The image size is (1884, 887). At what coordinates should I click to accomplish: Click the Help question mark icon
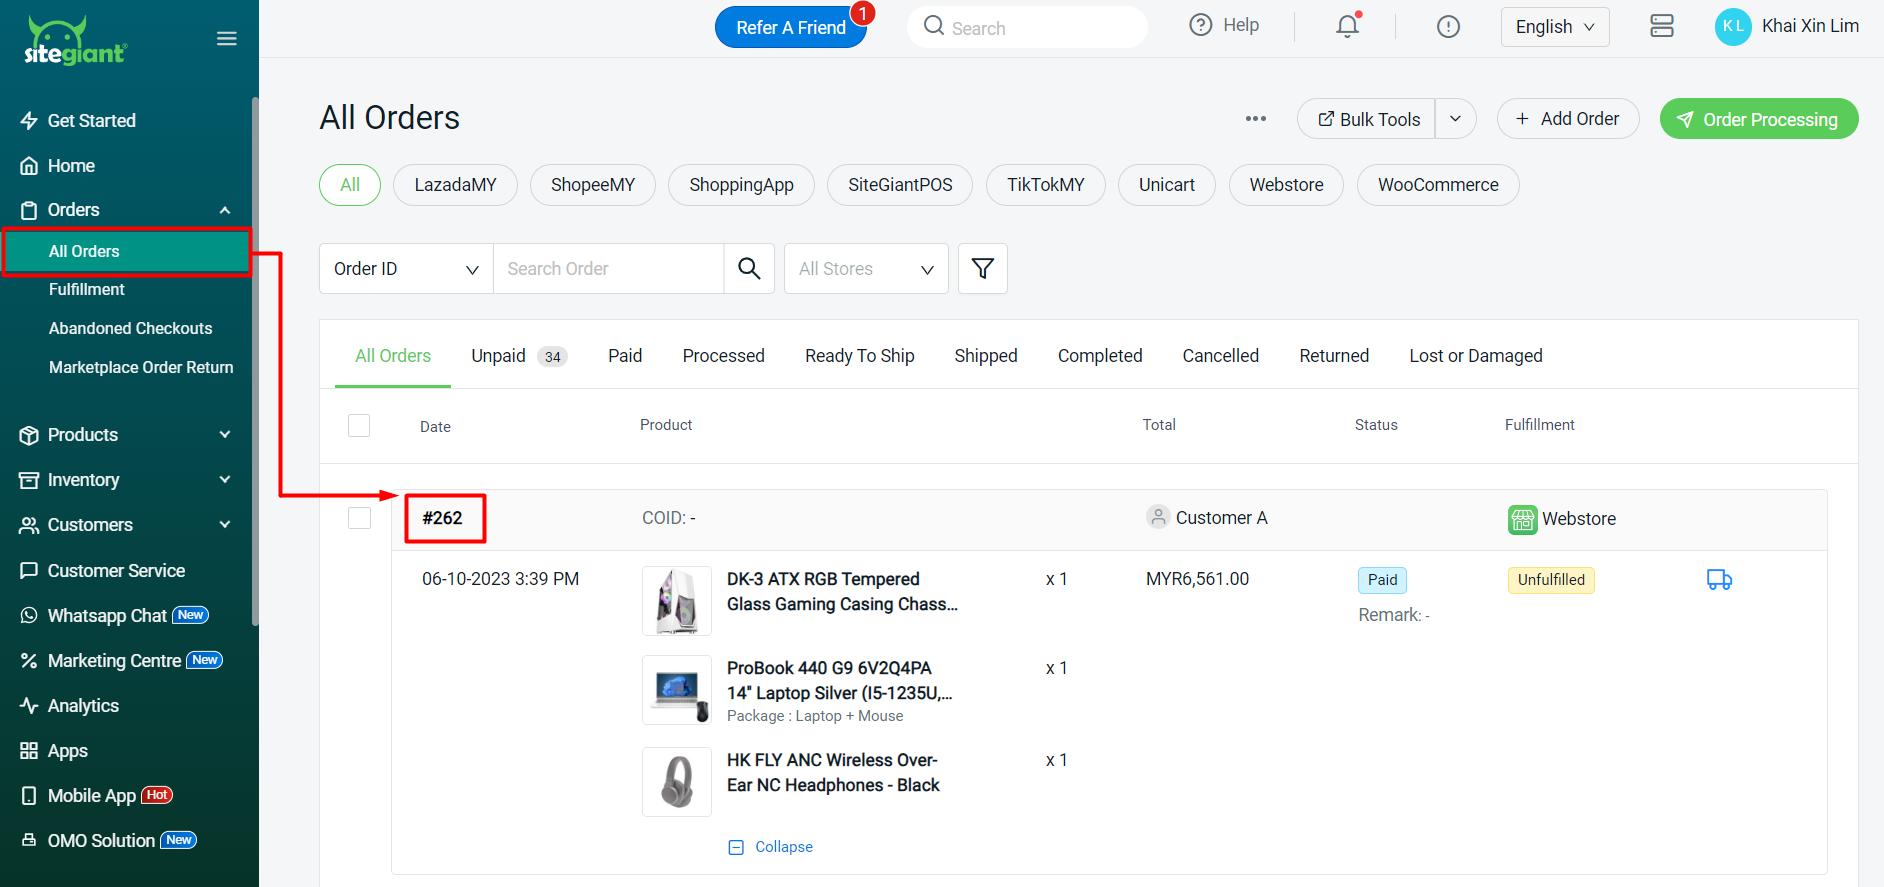(1200, 25)
